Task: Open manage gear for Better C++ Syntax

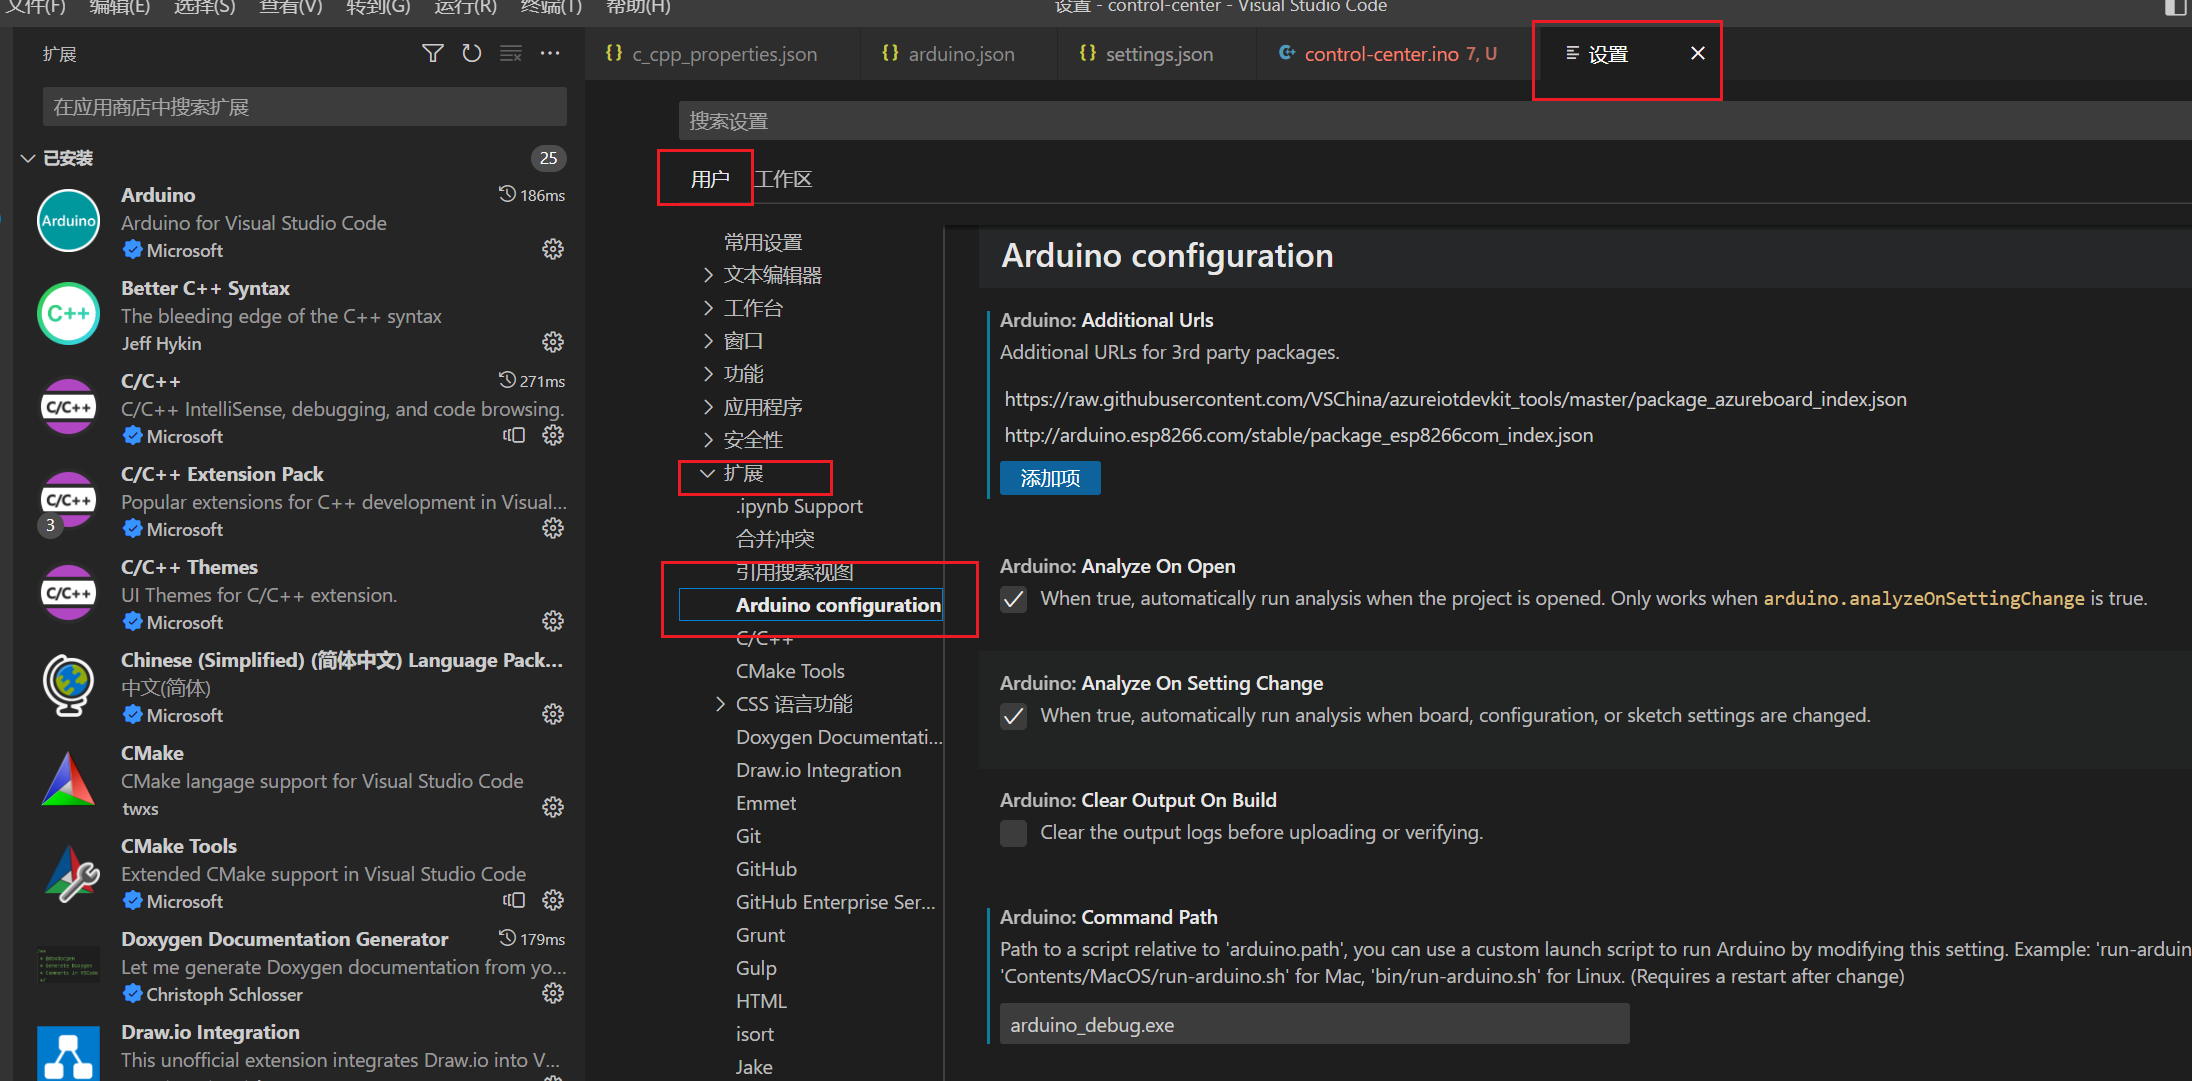Action: [x=553, y=342]
